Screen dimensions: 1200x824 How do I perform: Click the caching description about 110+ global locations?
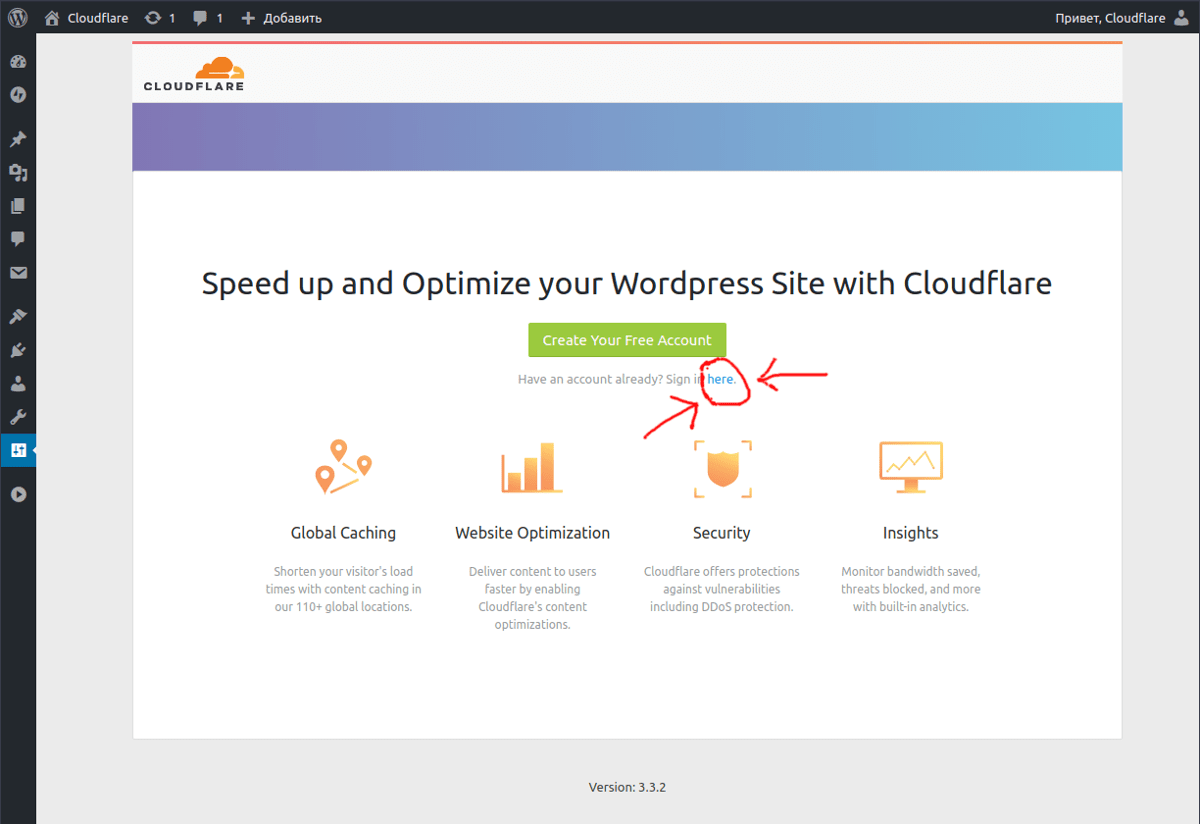coord(343,589)
